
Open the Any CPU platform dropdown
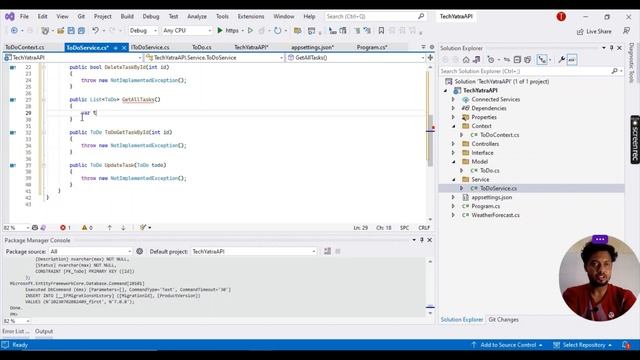click(x=187, y=31)
